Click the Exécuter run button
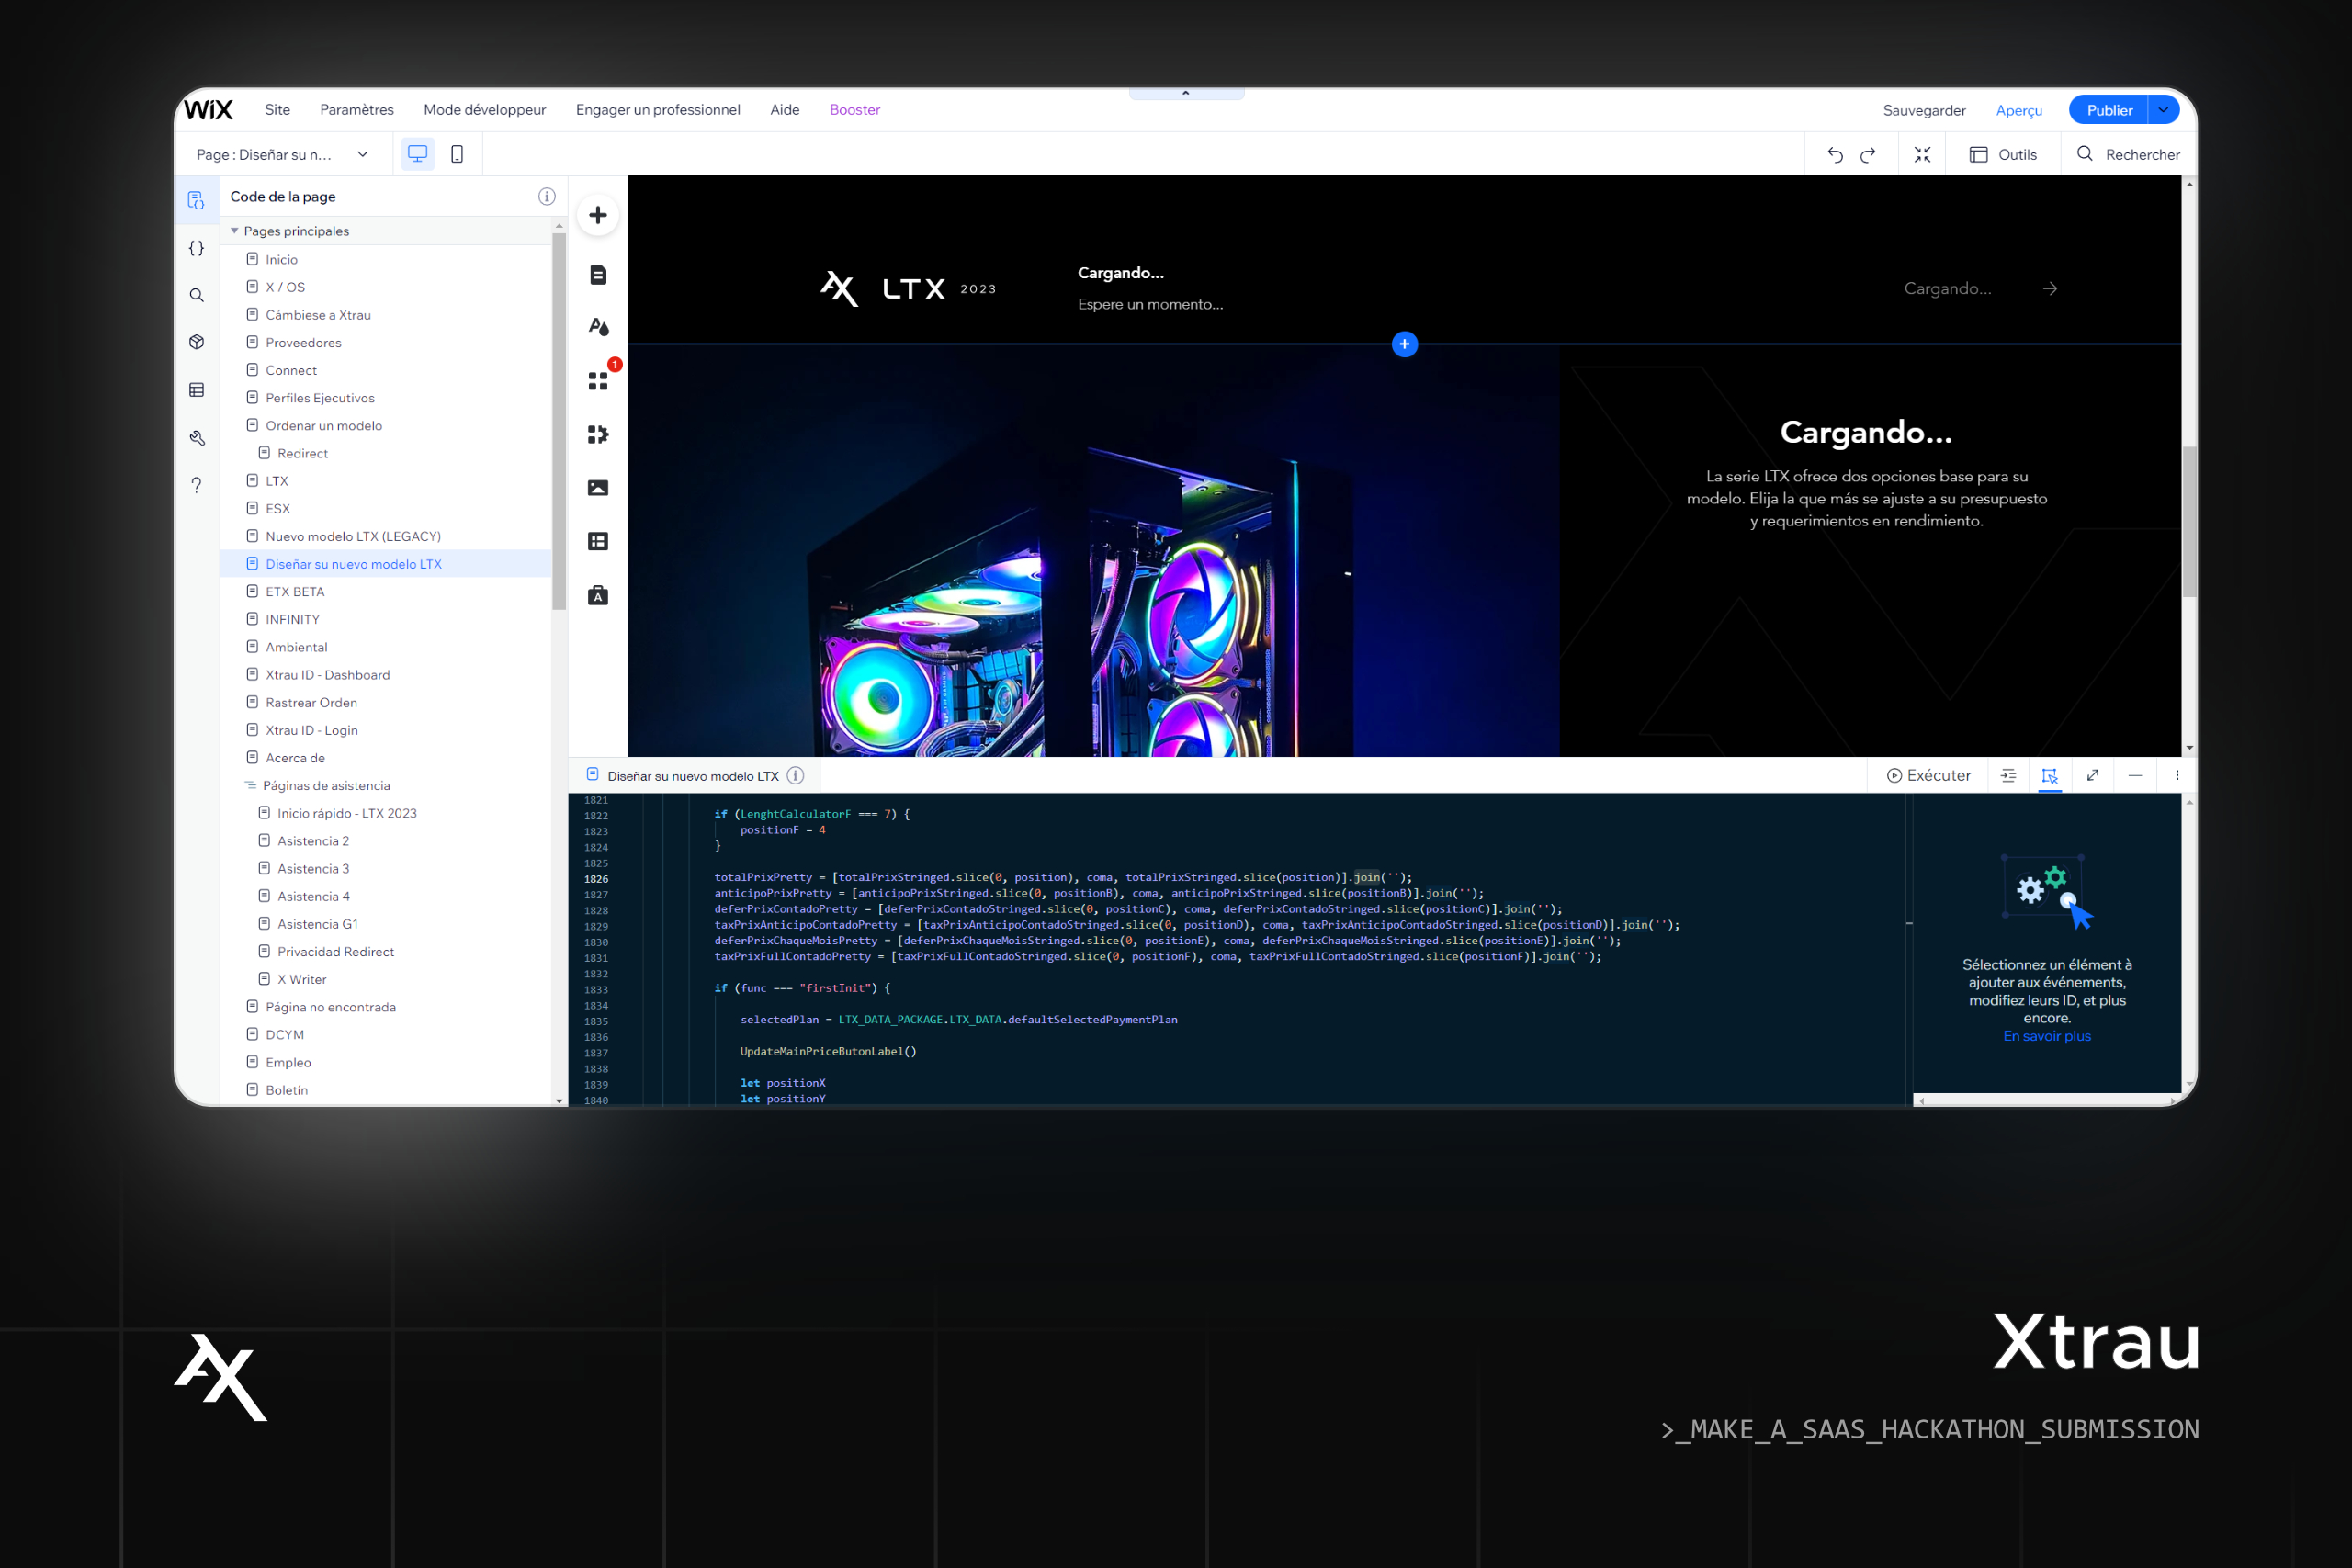The width and height of the screenshot is (2352, 1568). click(x=1929, y=775)
